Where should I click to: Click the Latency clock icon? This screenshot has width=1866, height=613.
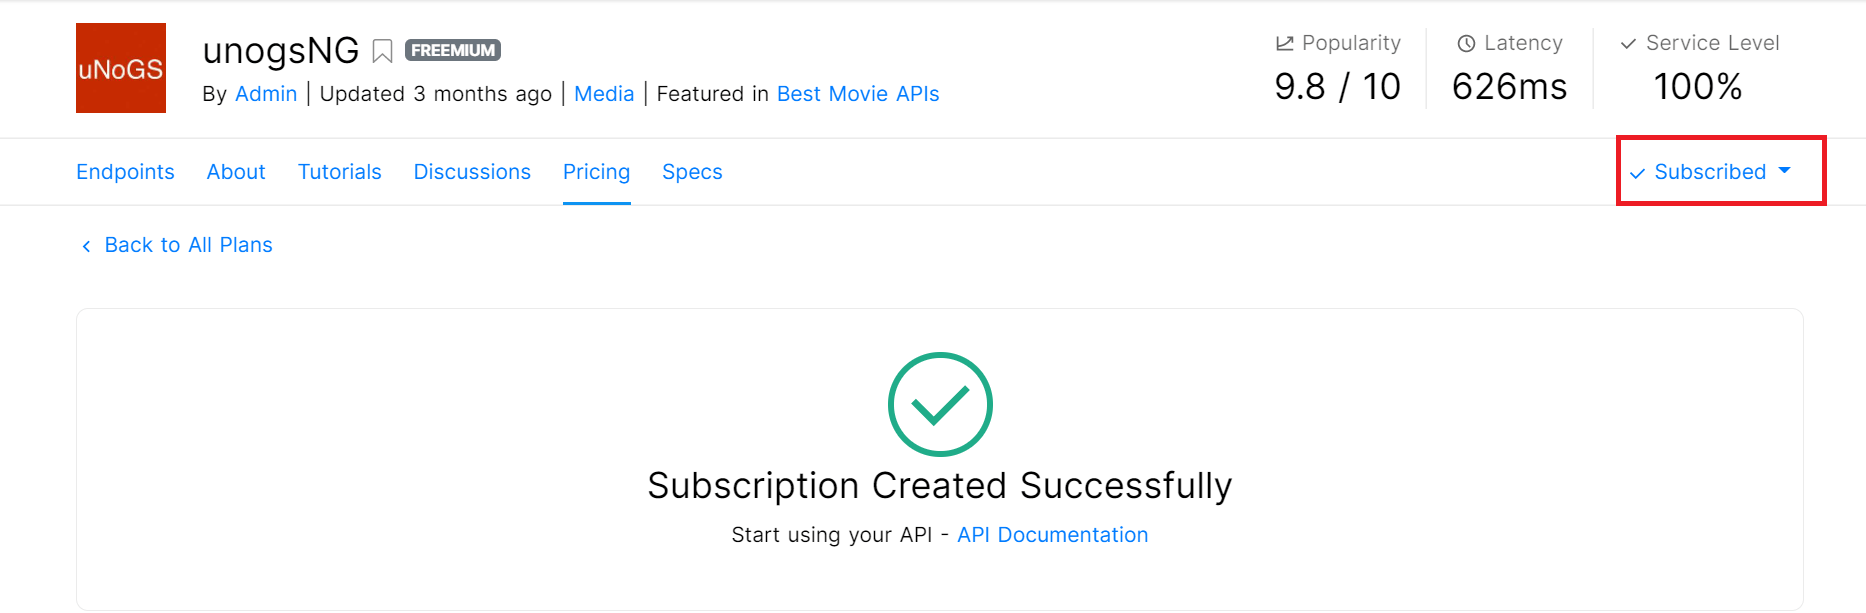pos(1467,43)
